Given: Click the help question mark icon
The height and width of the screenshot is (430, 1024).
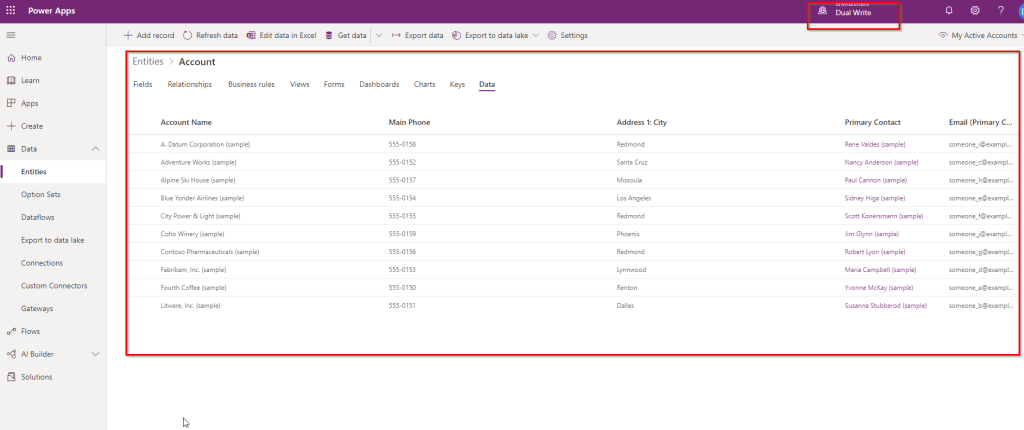Looking at the screenshot, I should (1000, 11).
